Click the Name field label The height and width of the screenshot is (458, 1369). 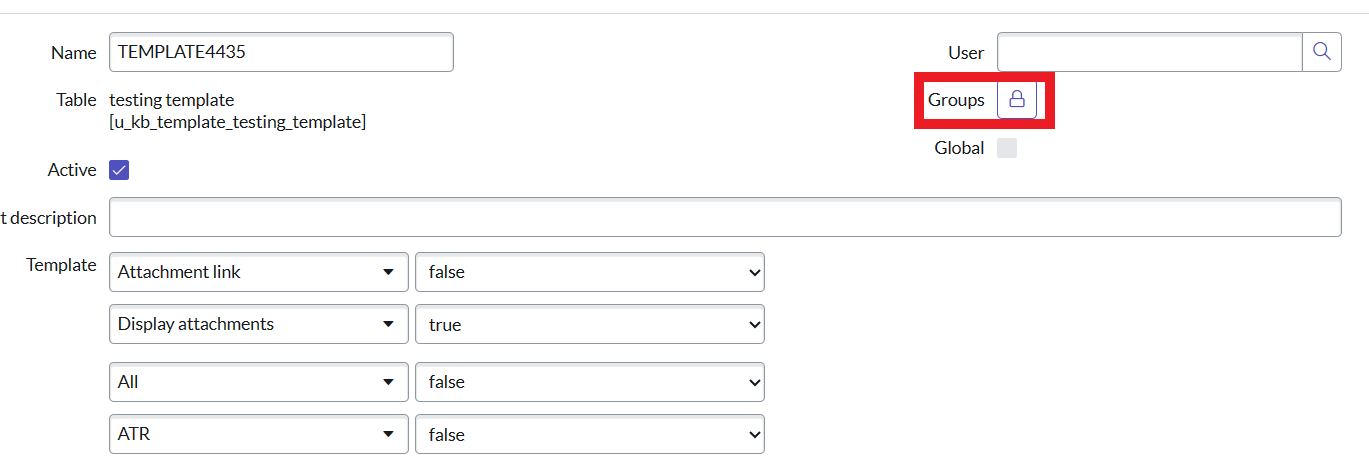click(73, 53)
